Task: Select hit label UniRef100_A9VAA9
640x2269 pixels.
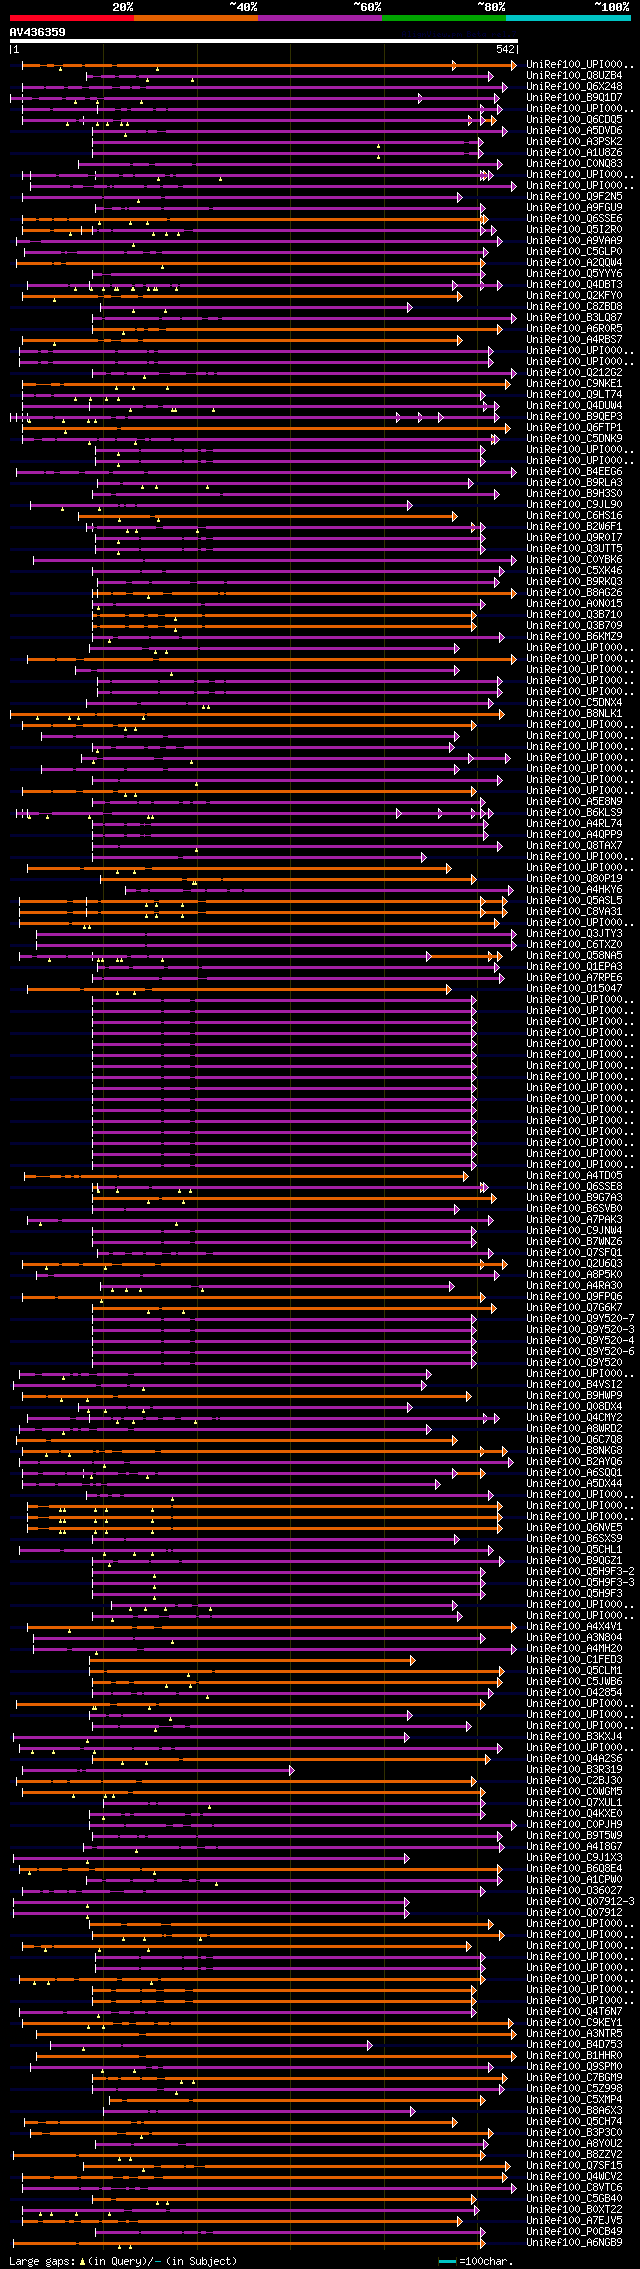Action: coord(574,241)
